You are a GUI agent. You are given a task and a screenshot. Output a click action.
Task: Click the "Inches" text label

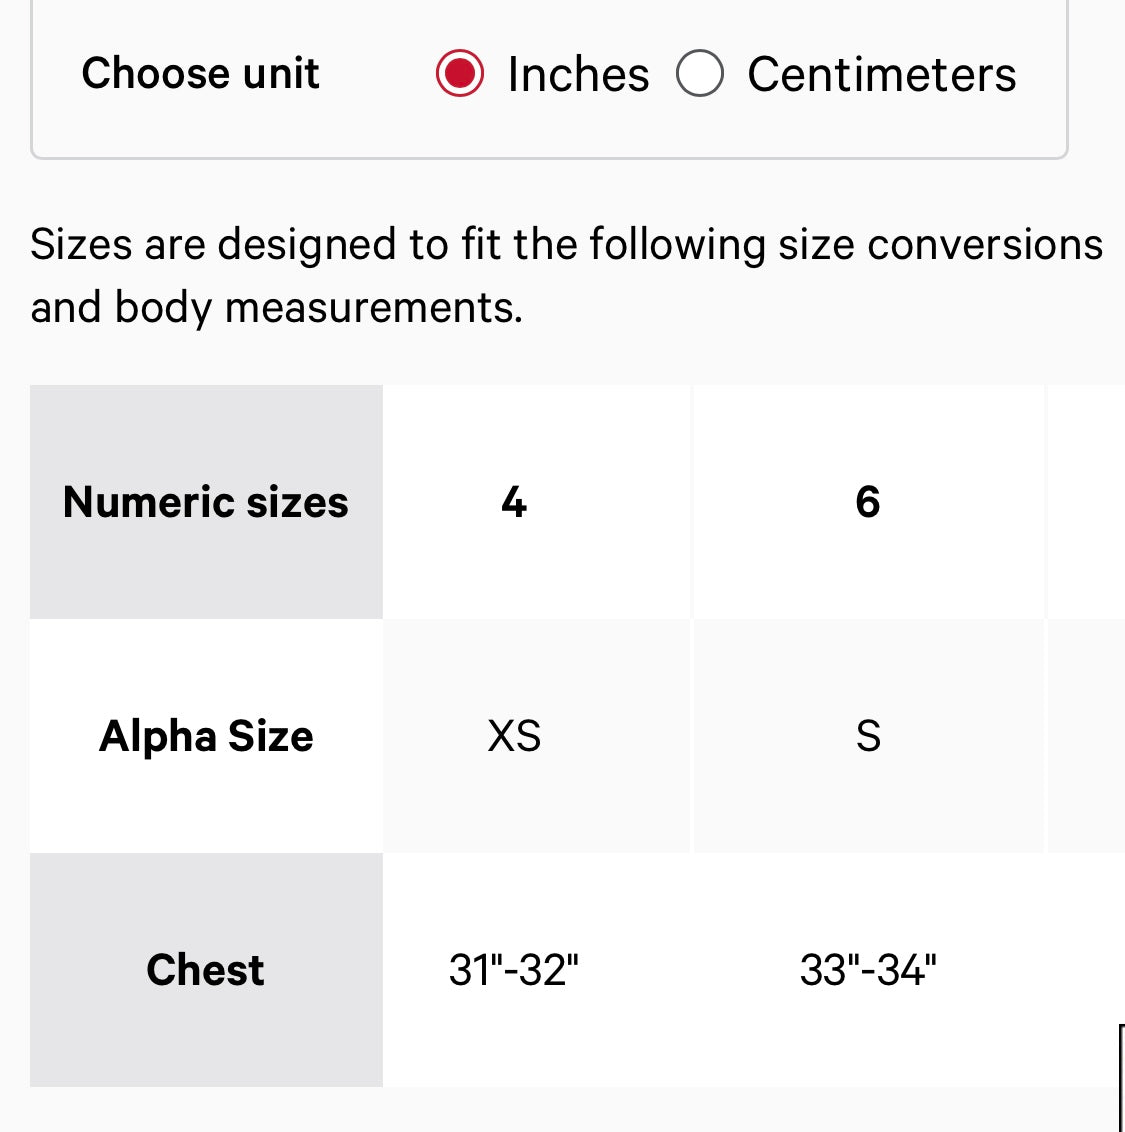tap(578, 75)
